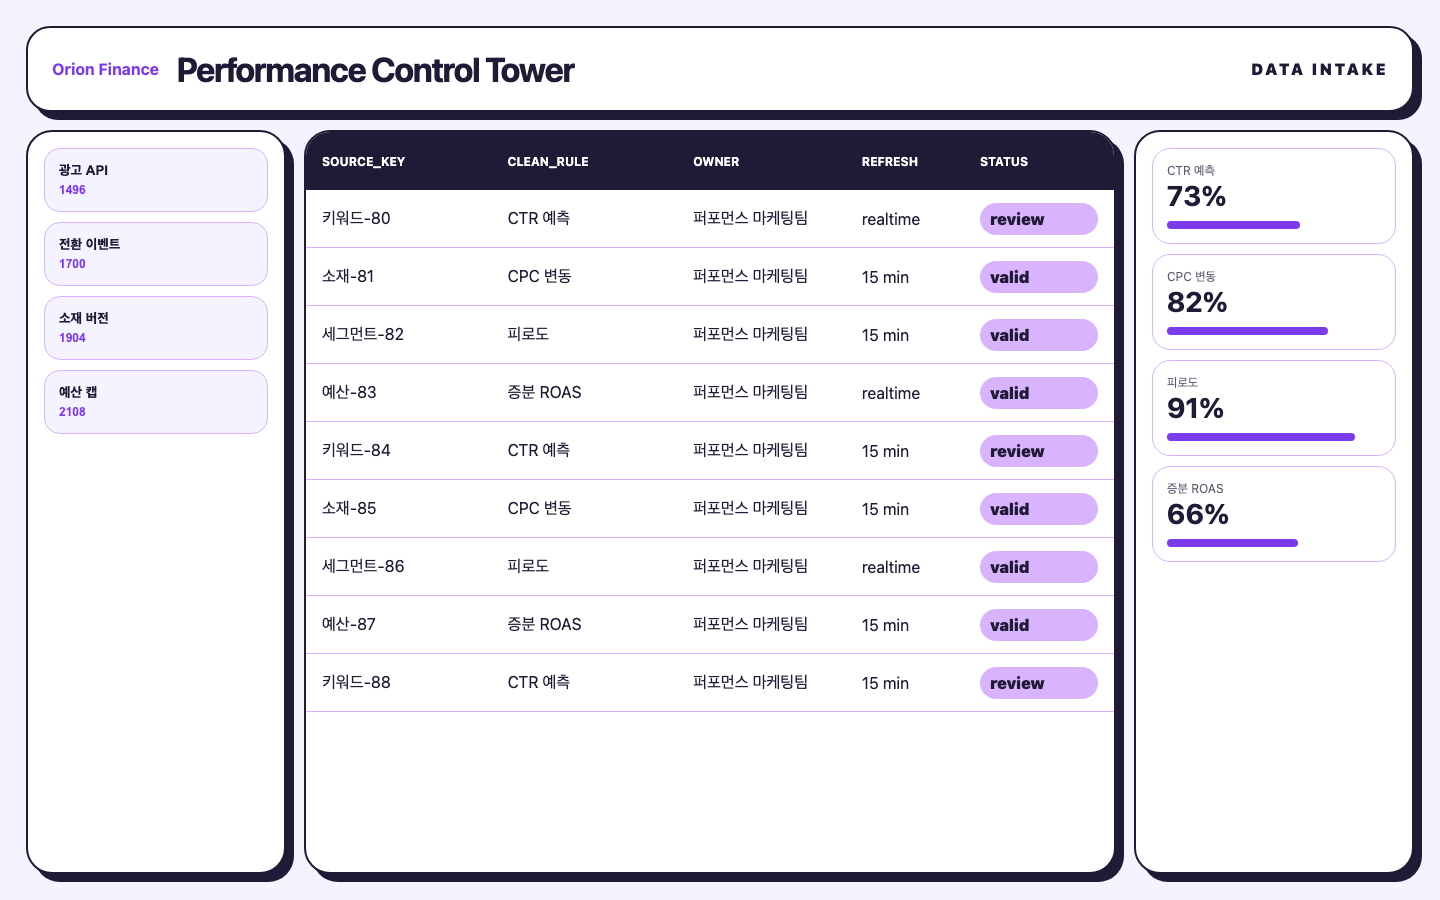1440x900 pixels.
Task: Open the 소재 버전 source card
Action: (x=156, y=328)
